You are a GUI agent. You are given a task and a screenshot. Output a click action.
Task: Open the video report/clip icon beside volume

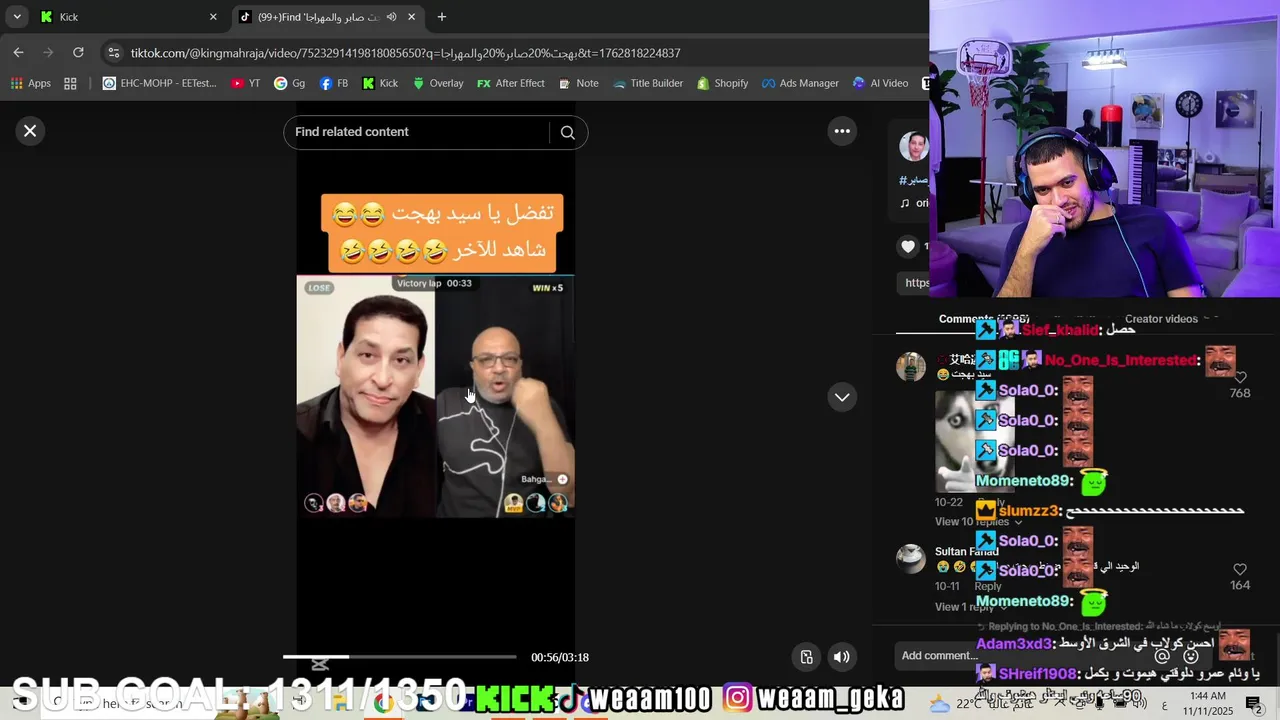coord(807,657)
